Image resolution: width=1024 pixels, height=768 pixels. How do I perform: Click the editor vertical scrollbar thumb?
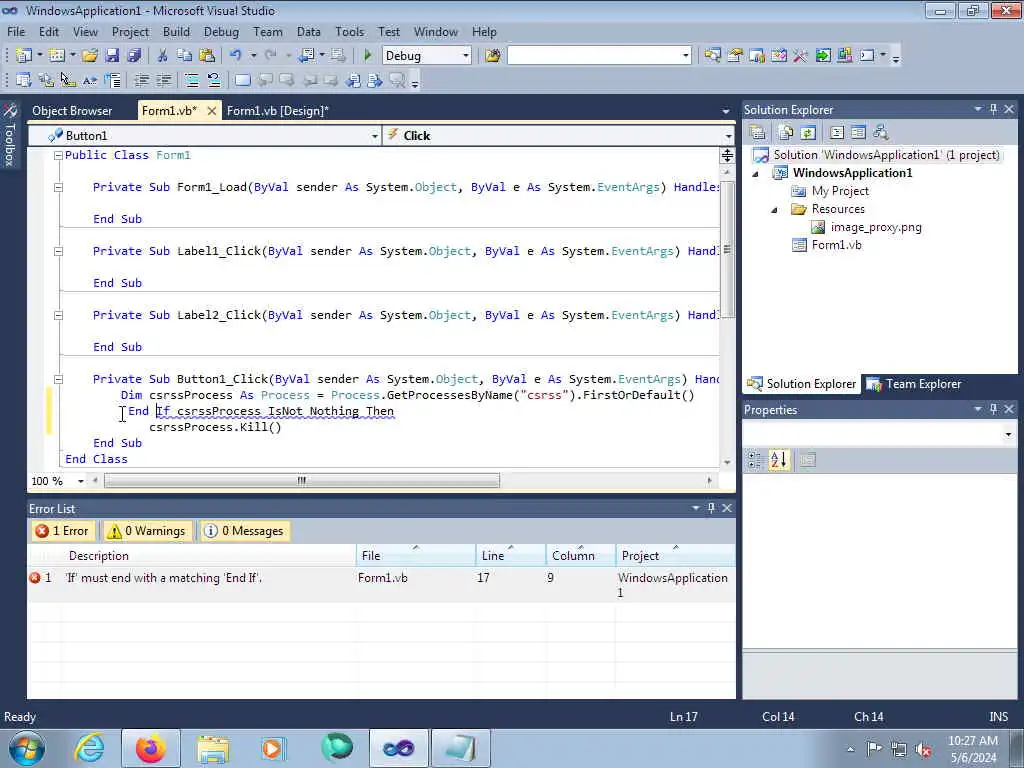point(727,249)
